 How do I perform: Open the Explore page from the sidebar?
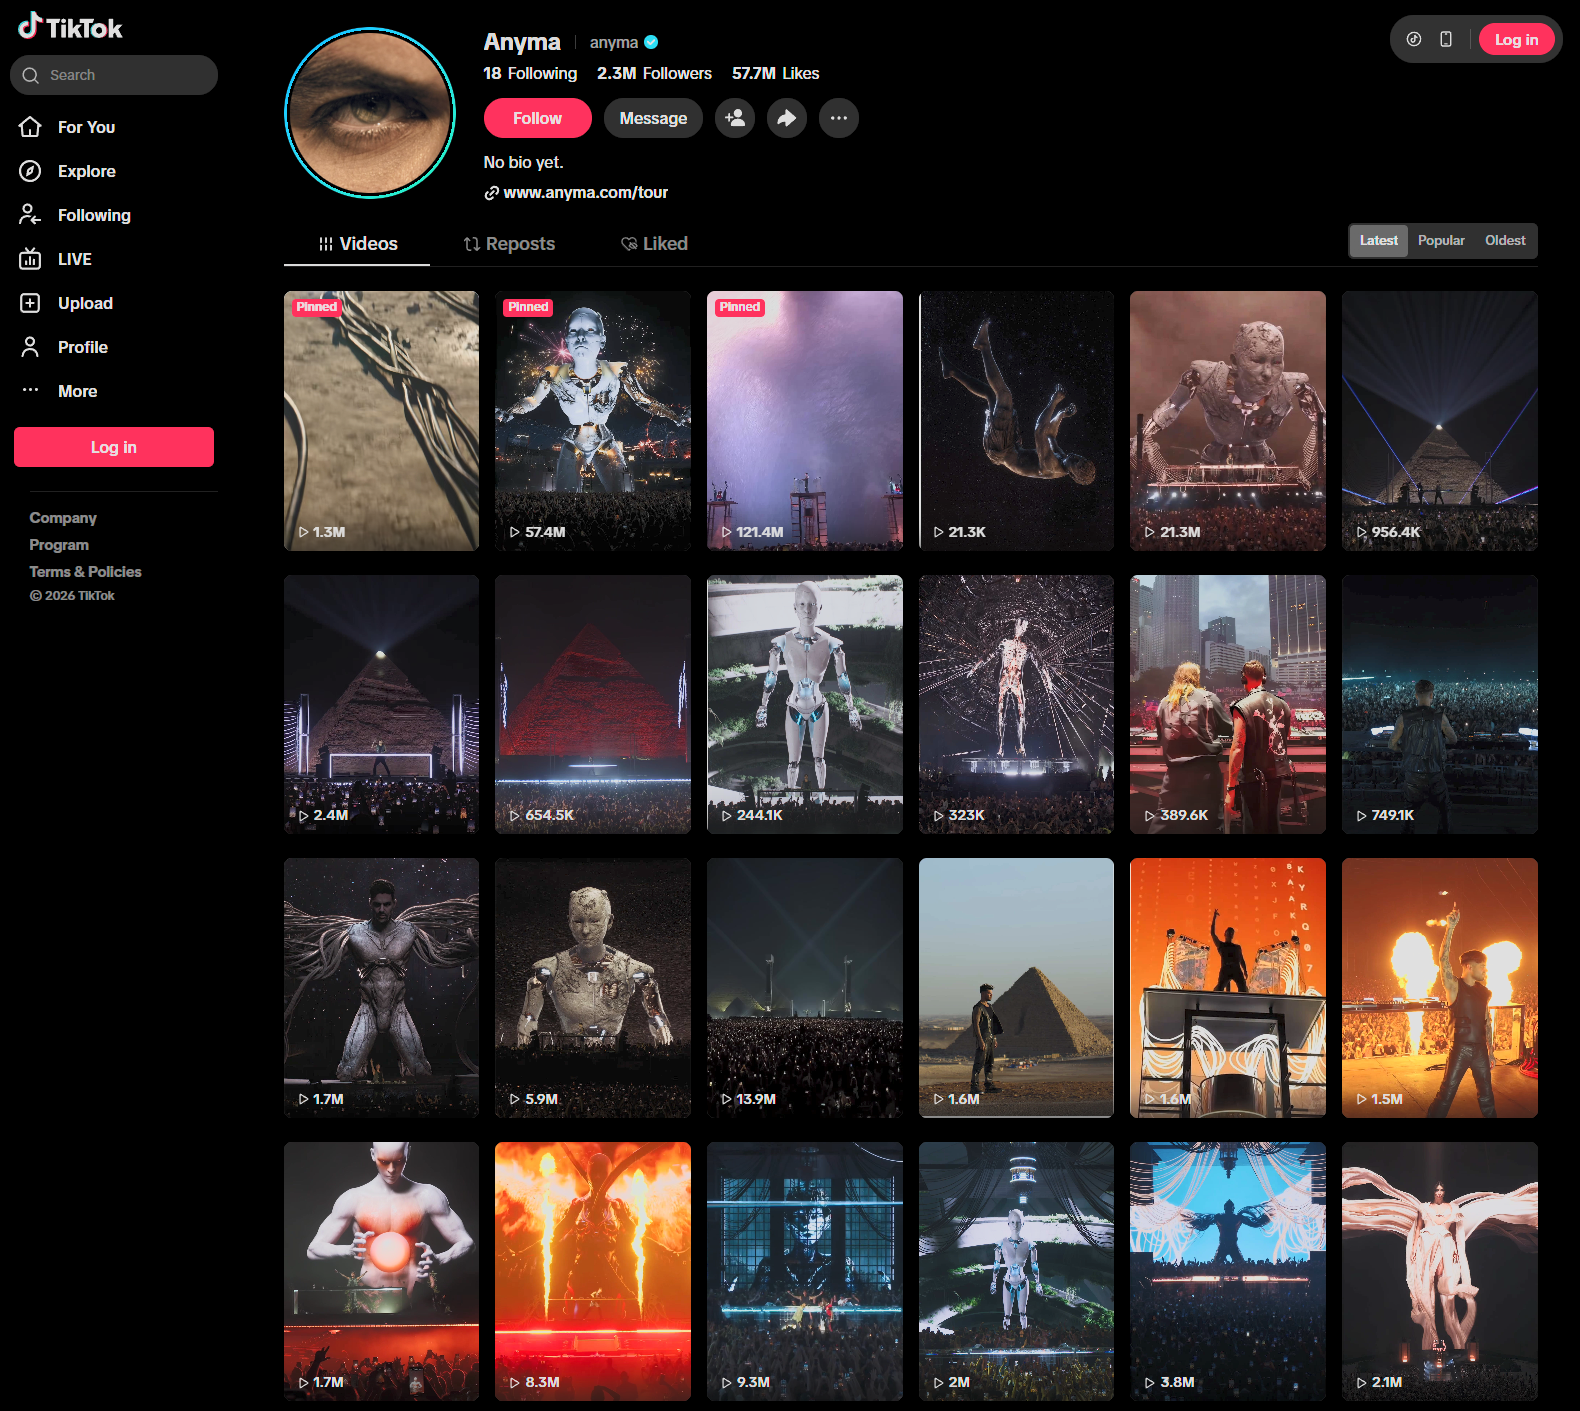tap(86, 171)
